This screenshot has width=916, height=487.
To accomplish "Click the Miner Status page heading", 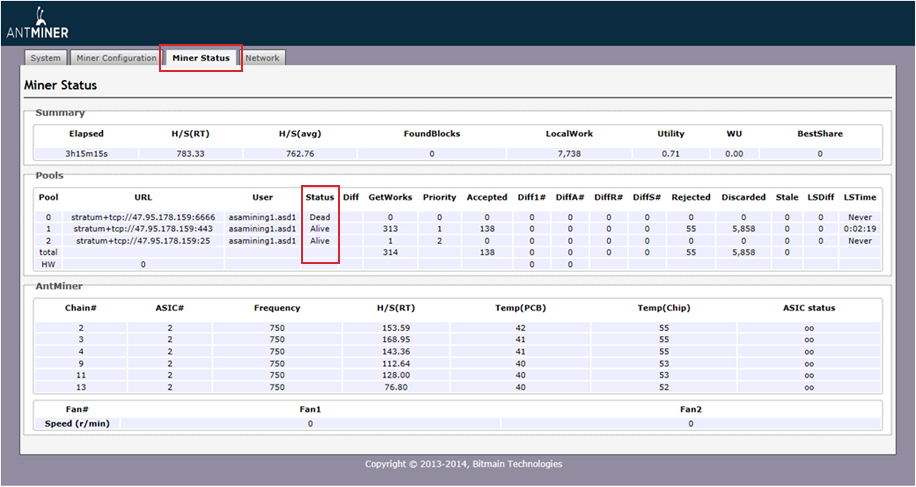I will pos(60,85).
